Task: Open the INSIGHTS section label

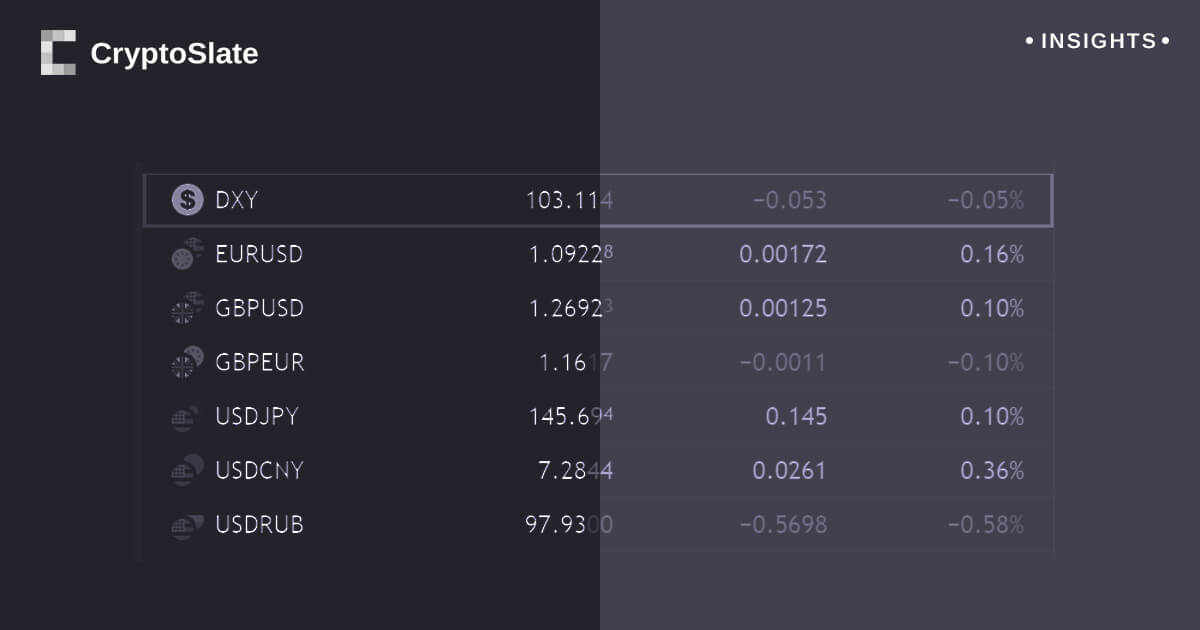Action: click(x=1098, y=42)
